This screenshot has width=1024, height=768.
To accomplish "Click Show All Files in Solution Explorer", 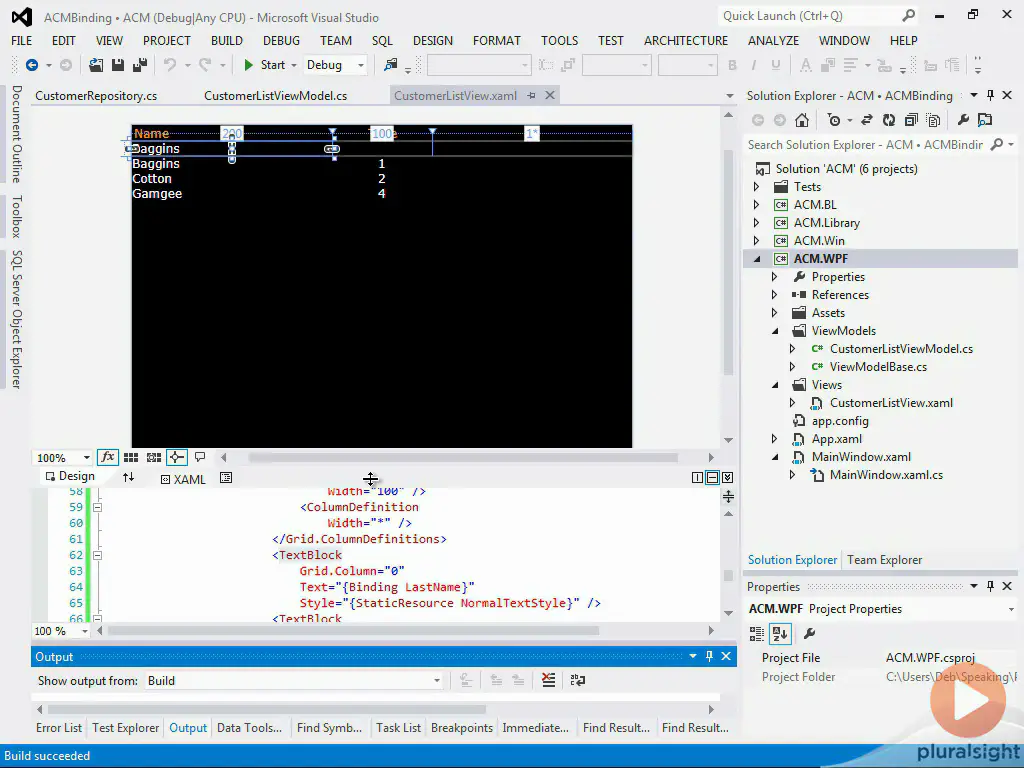I will [933, 120].
